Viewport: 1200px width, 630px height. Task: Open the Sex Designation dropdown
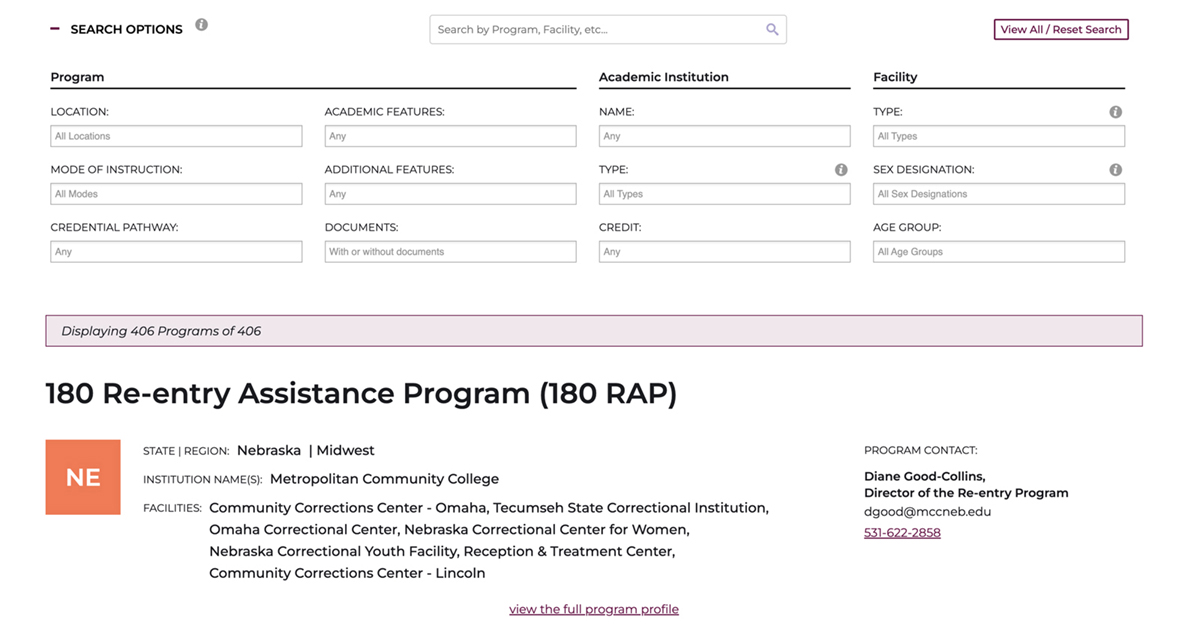[x=998, y=194]
